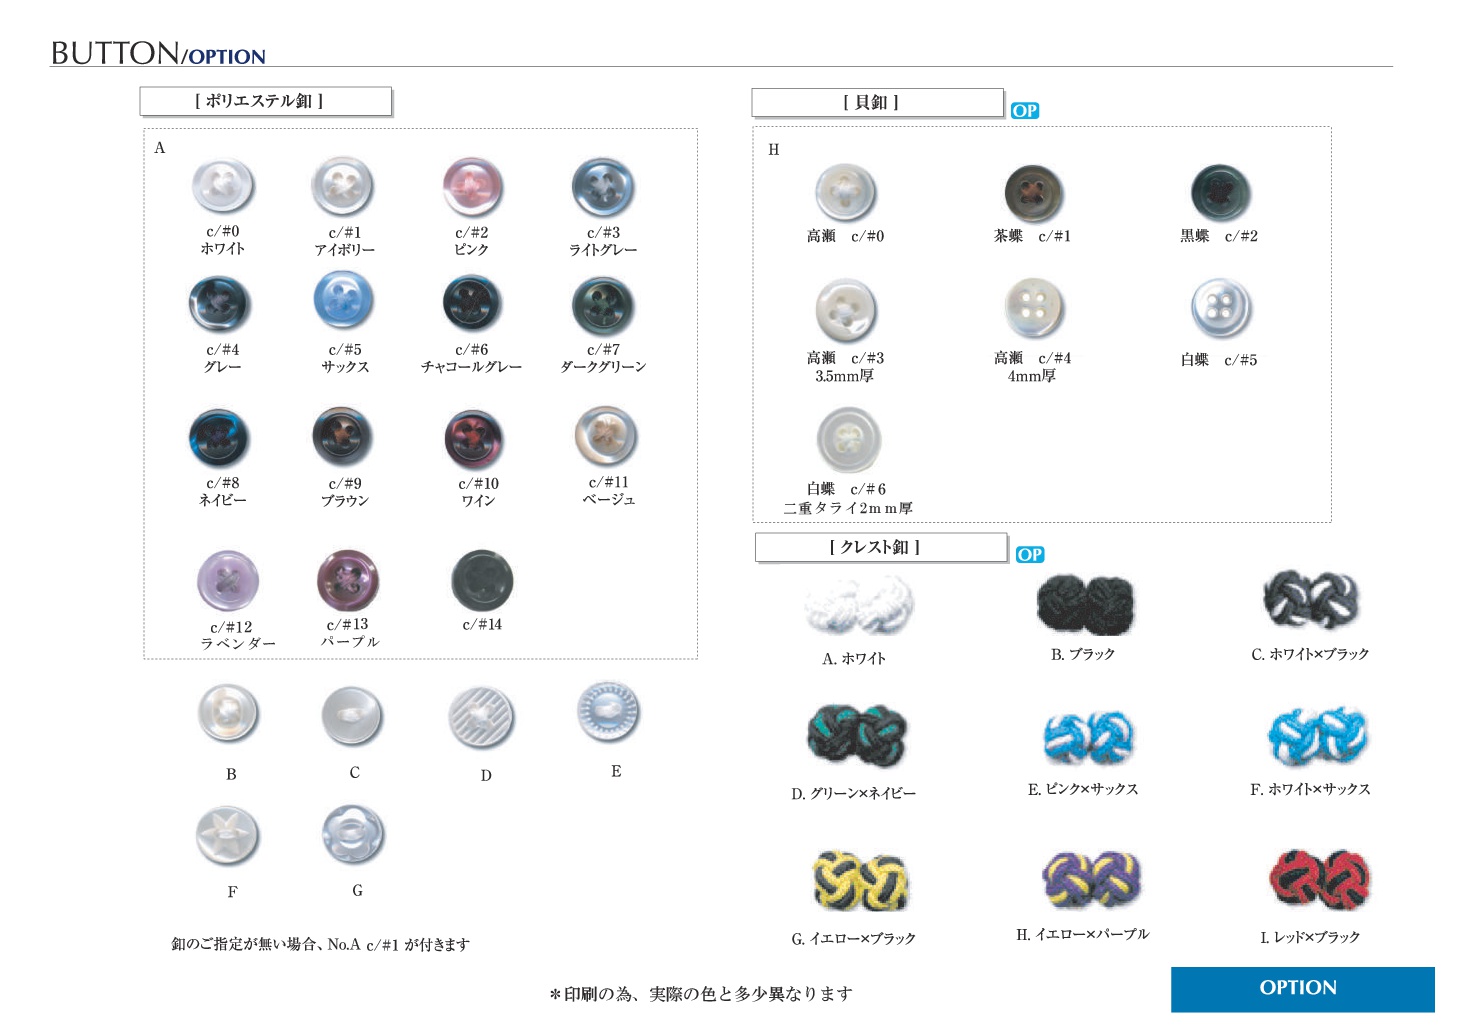Select crest button A. ホワイト
Screen dimensions: 1457x1032
(x=858, y=606)
